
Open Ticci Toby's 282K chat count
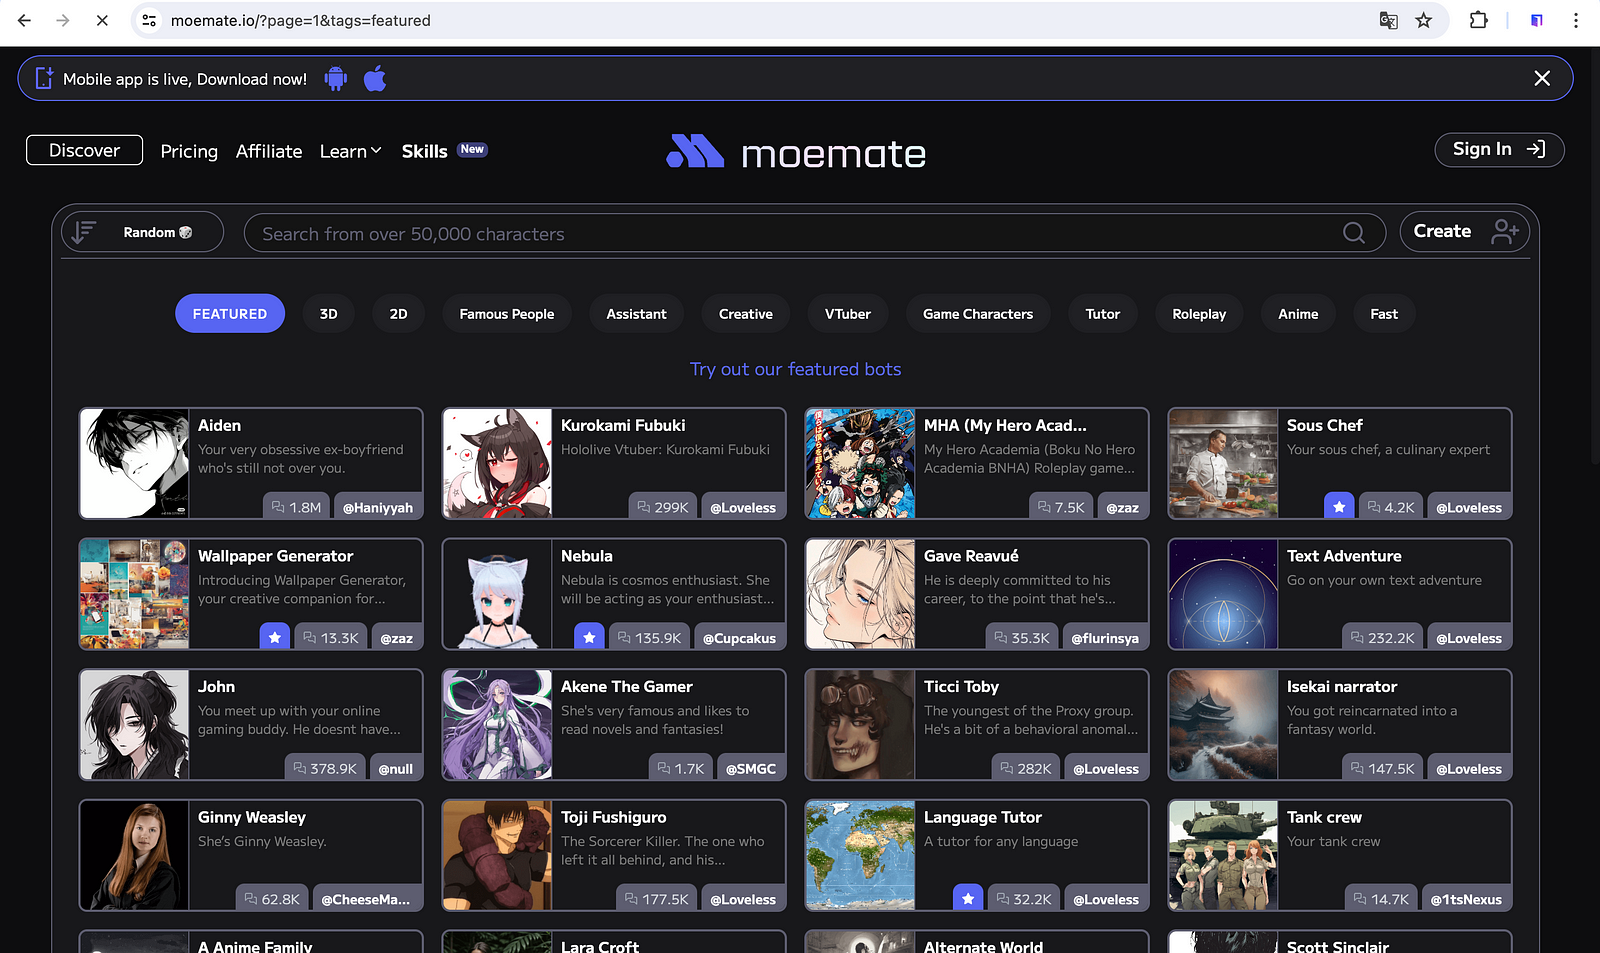tap(1026, 768)
